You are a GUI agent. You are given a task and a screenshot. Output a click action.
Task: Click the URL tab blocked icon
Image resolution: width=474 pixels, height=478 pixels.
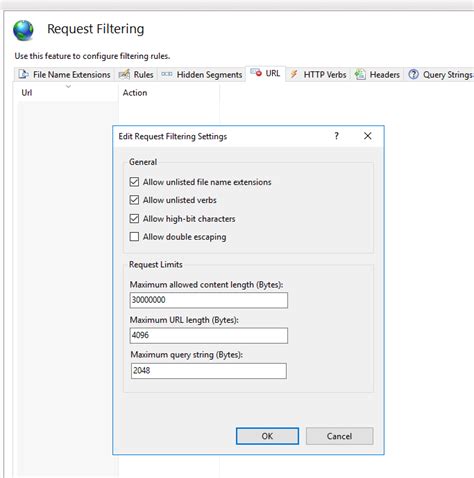tap(256, 73)
